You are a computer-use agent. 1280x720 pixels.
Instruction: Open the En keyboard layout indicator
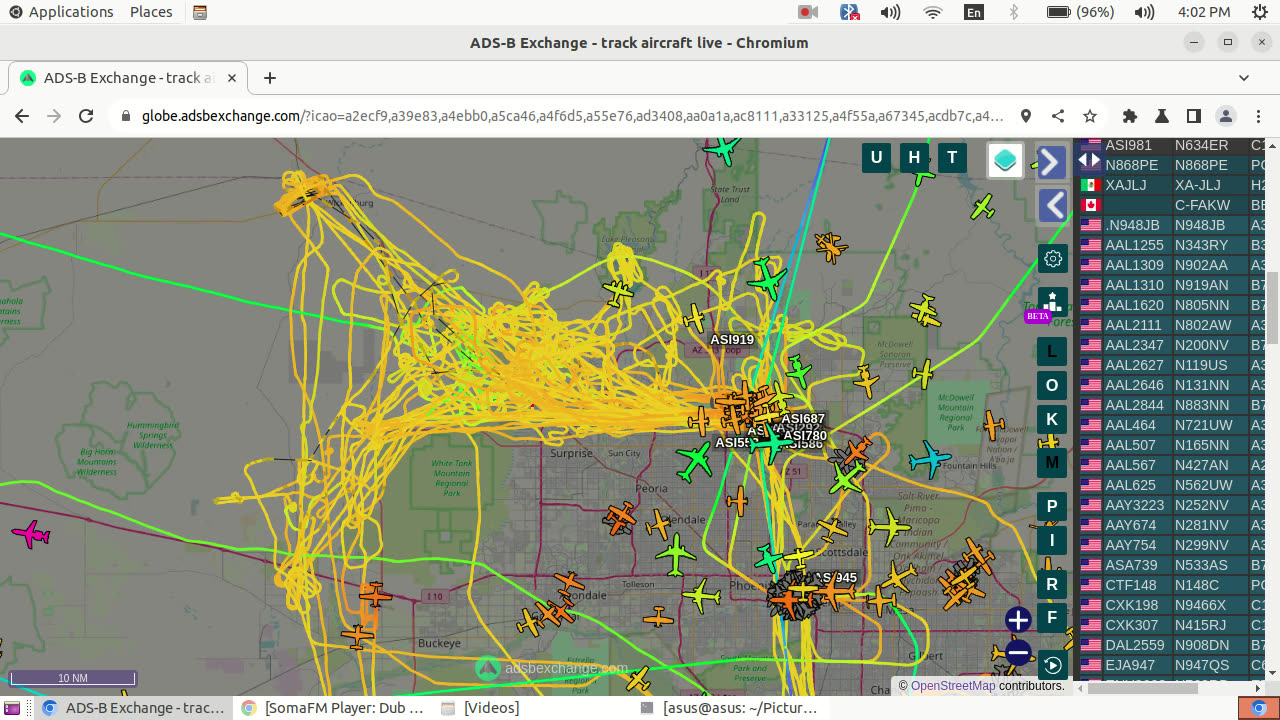(973, 12)
